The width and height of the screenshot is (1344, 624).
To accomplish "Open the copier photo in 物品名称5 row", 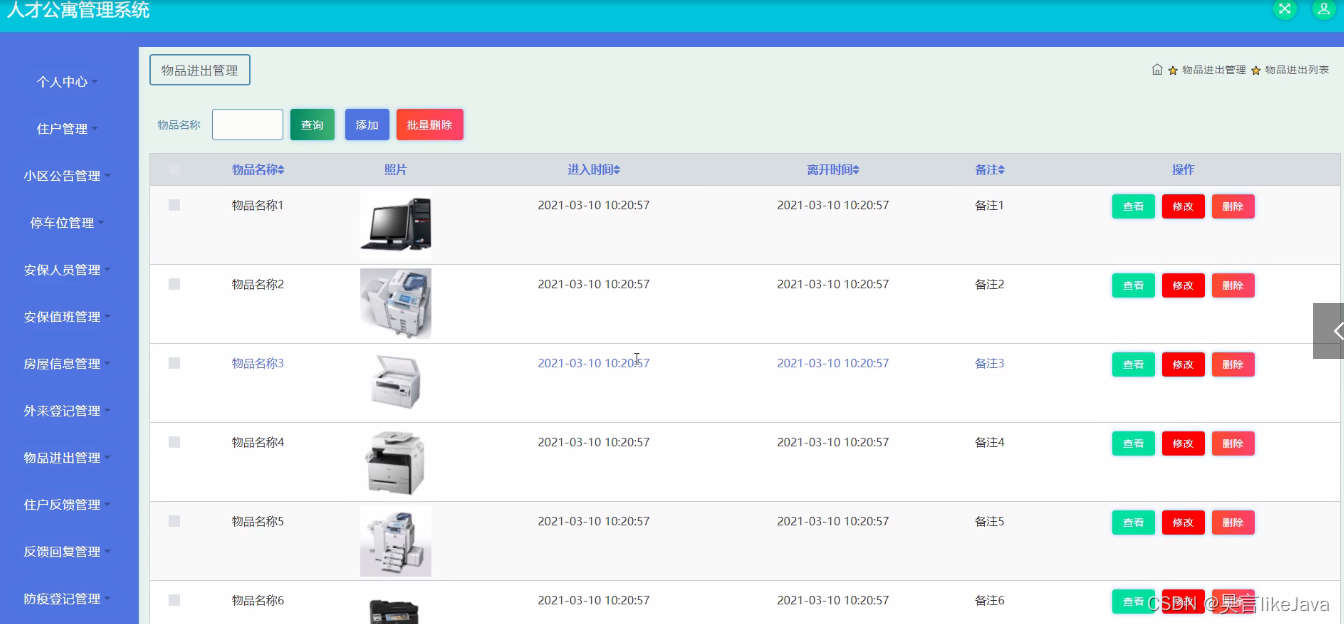I will click(x=396, y=541).
